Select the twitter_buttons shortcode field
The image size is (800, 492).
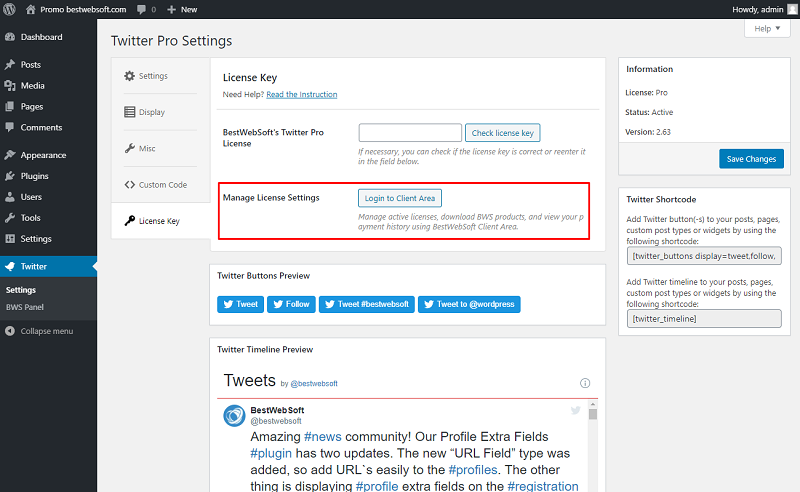click(704, 256)
